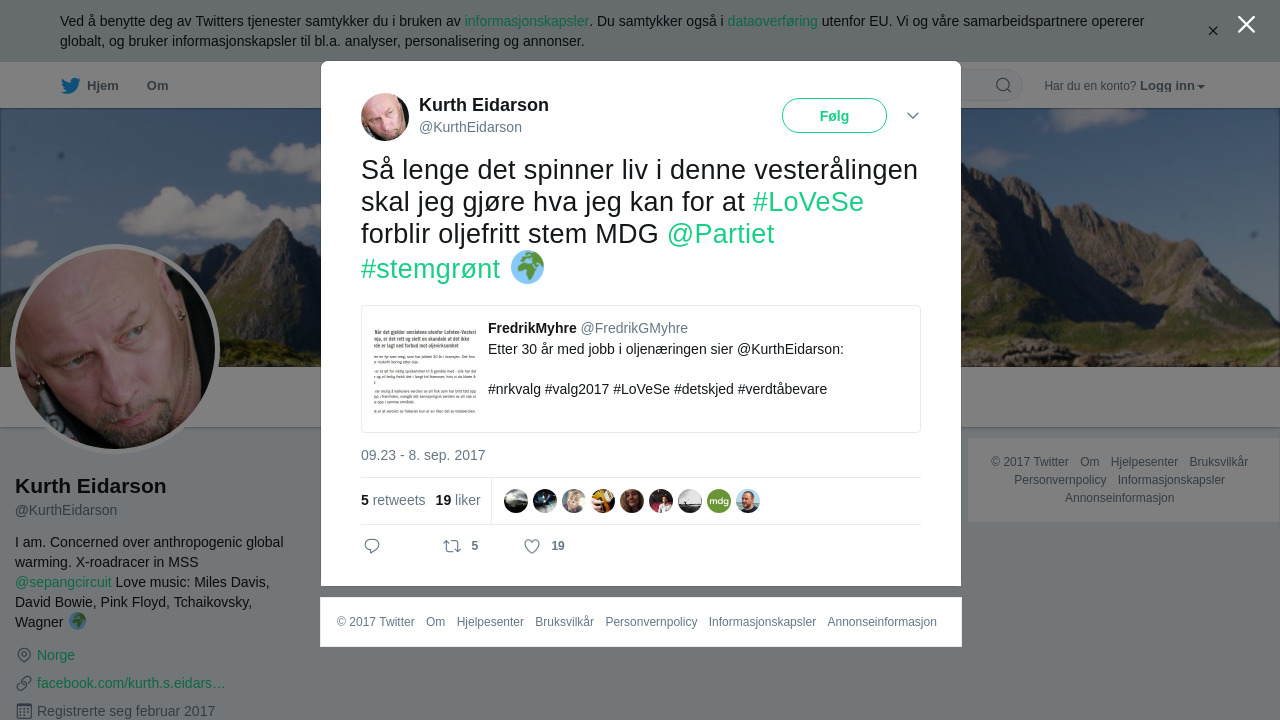Open the Logg inn dropdown
The image size is (1280, 720).
[x=1172, y=86]
